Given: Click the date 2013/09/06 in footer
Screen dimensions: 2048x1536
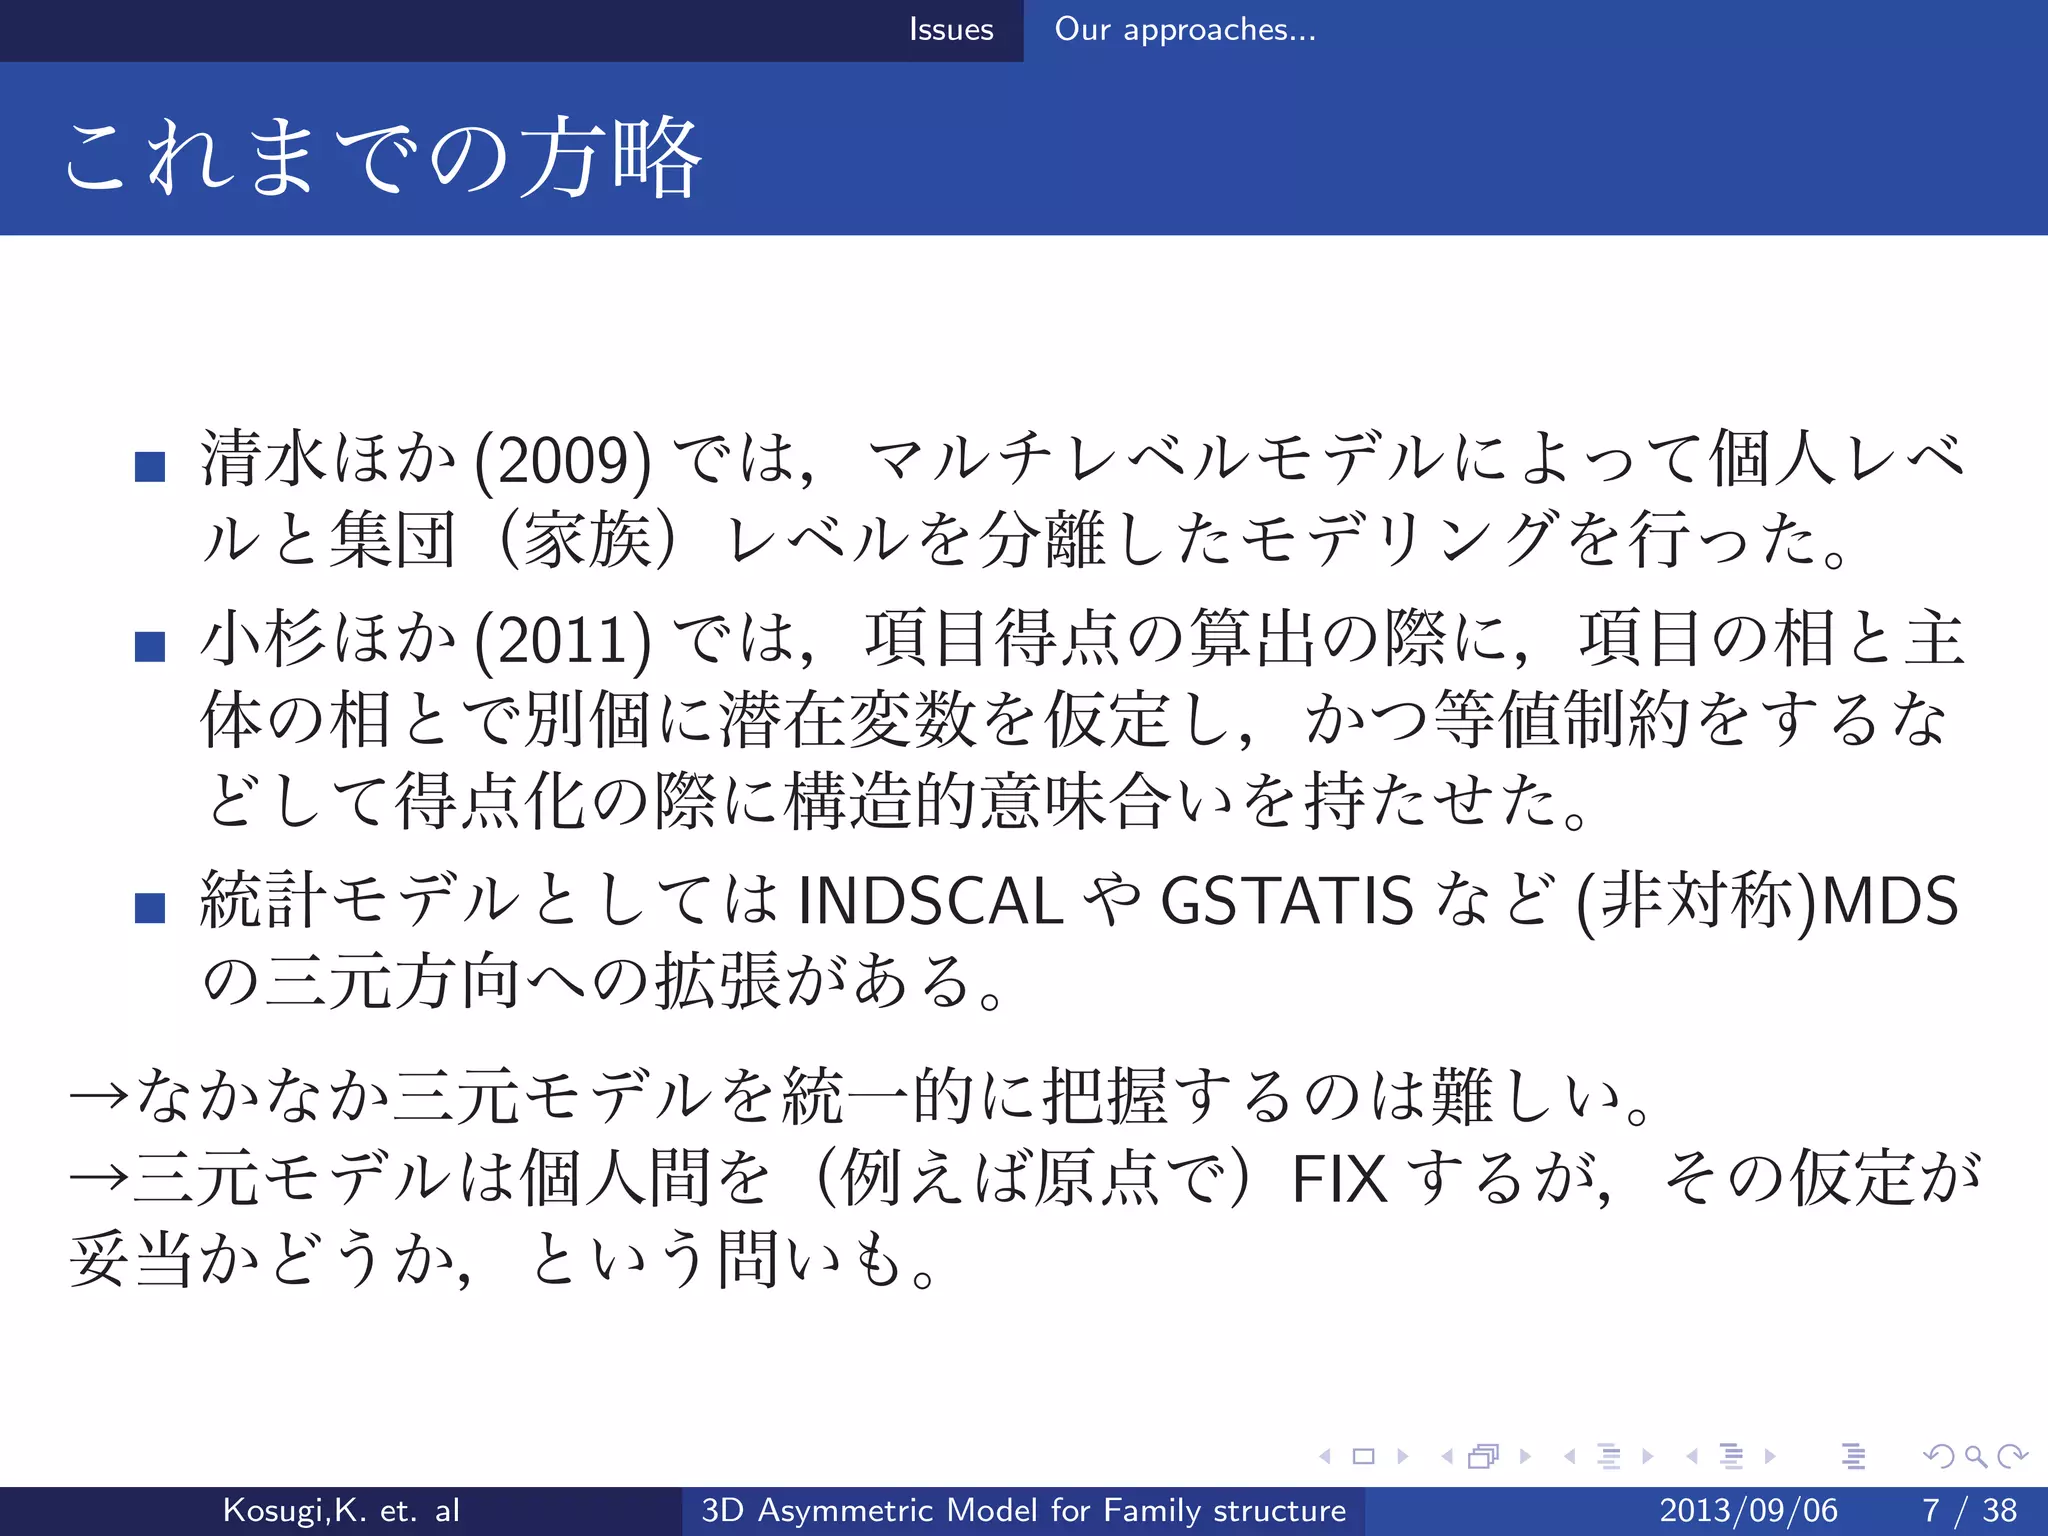Looking at the screenshot, I should click(x=1749, y=1510).
